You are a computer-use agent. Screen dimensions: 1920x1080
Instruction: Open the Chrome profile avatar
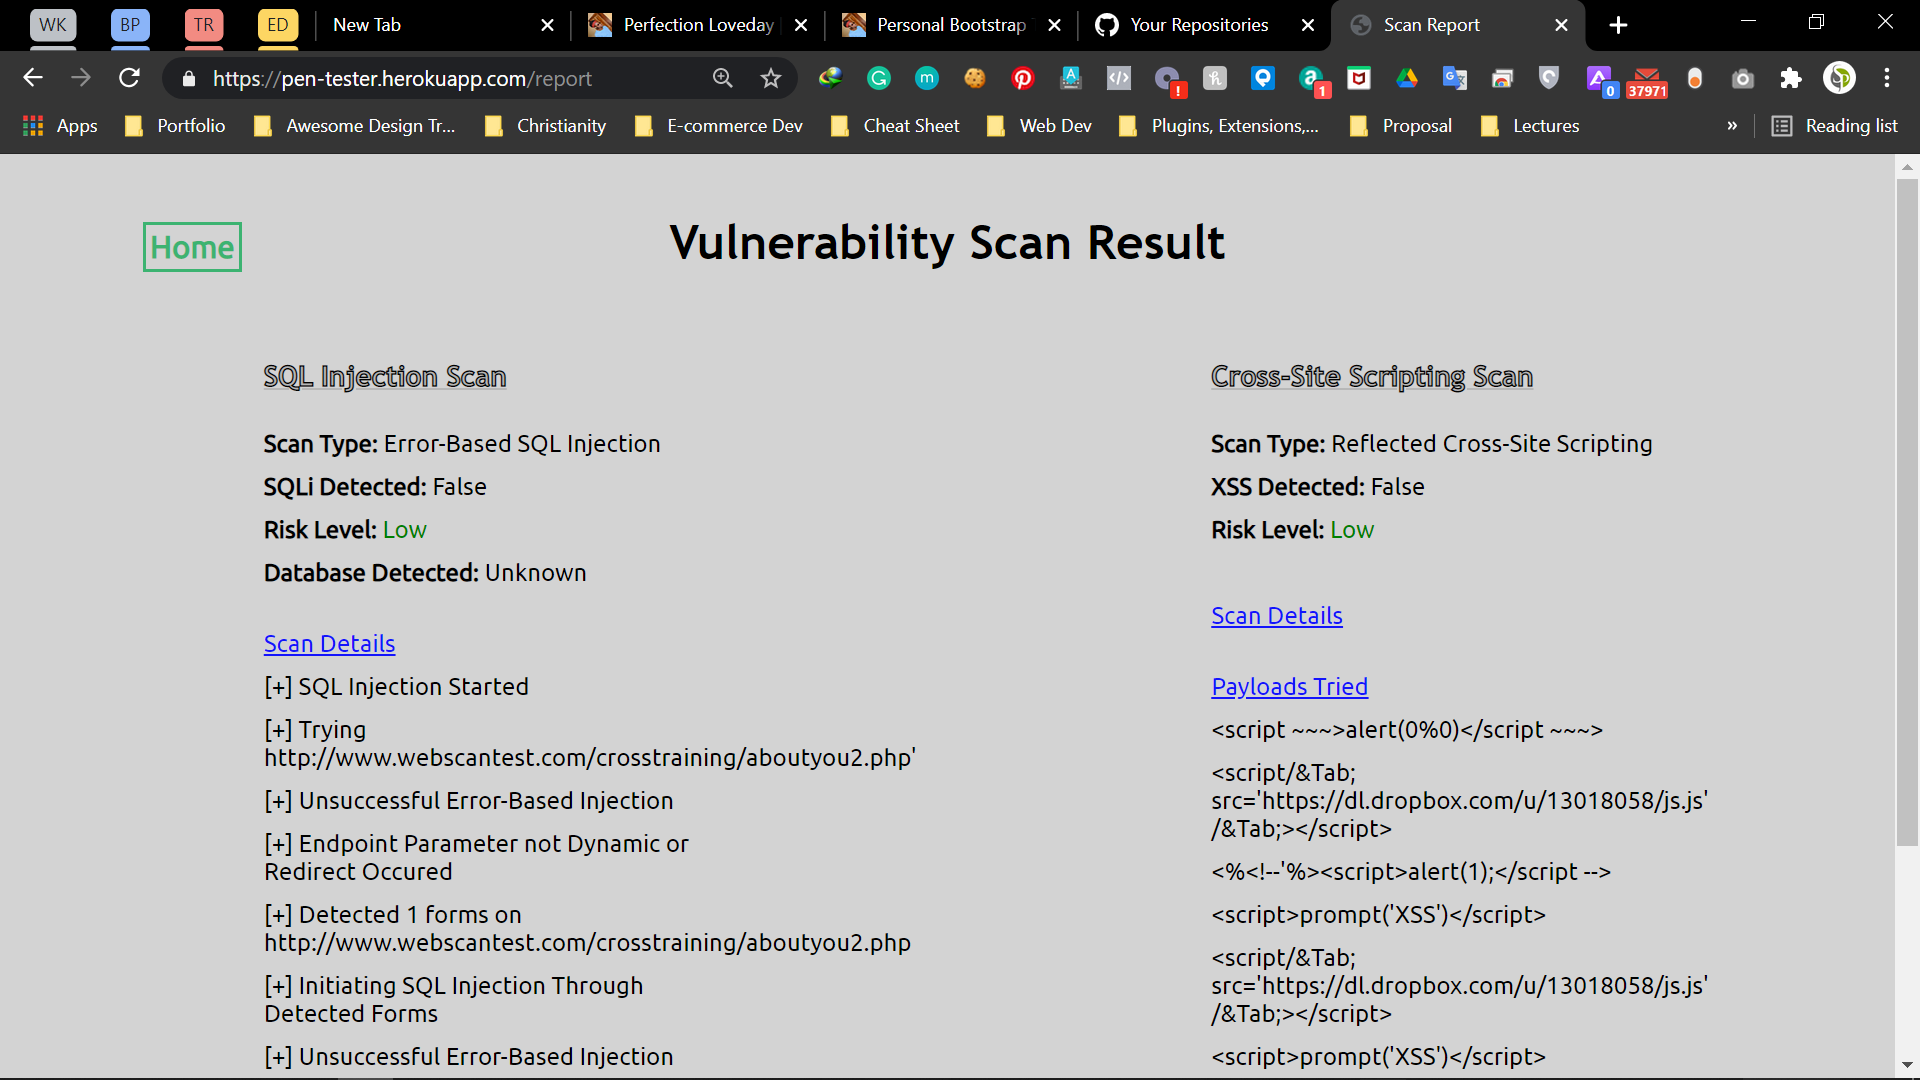pyautogui.click(x=1839, y=78)
